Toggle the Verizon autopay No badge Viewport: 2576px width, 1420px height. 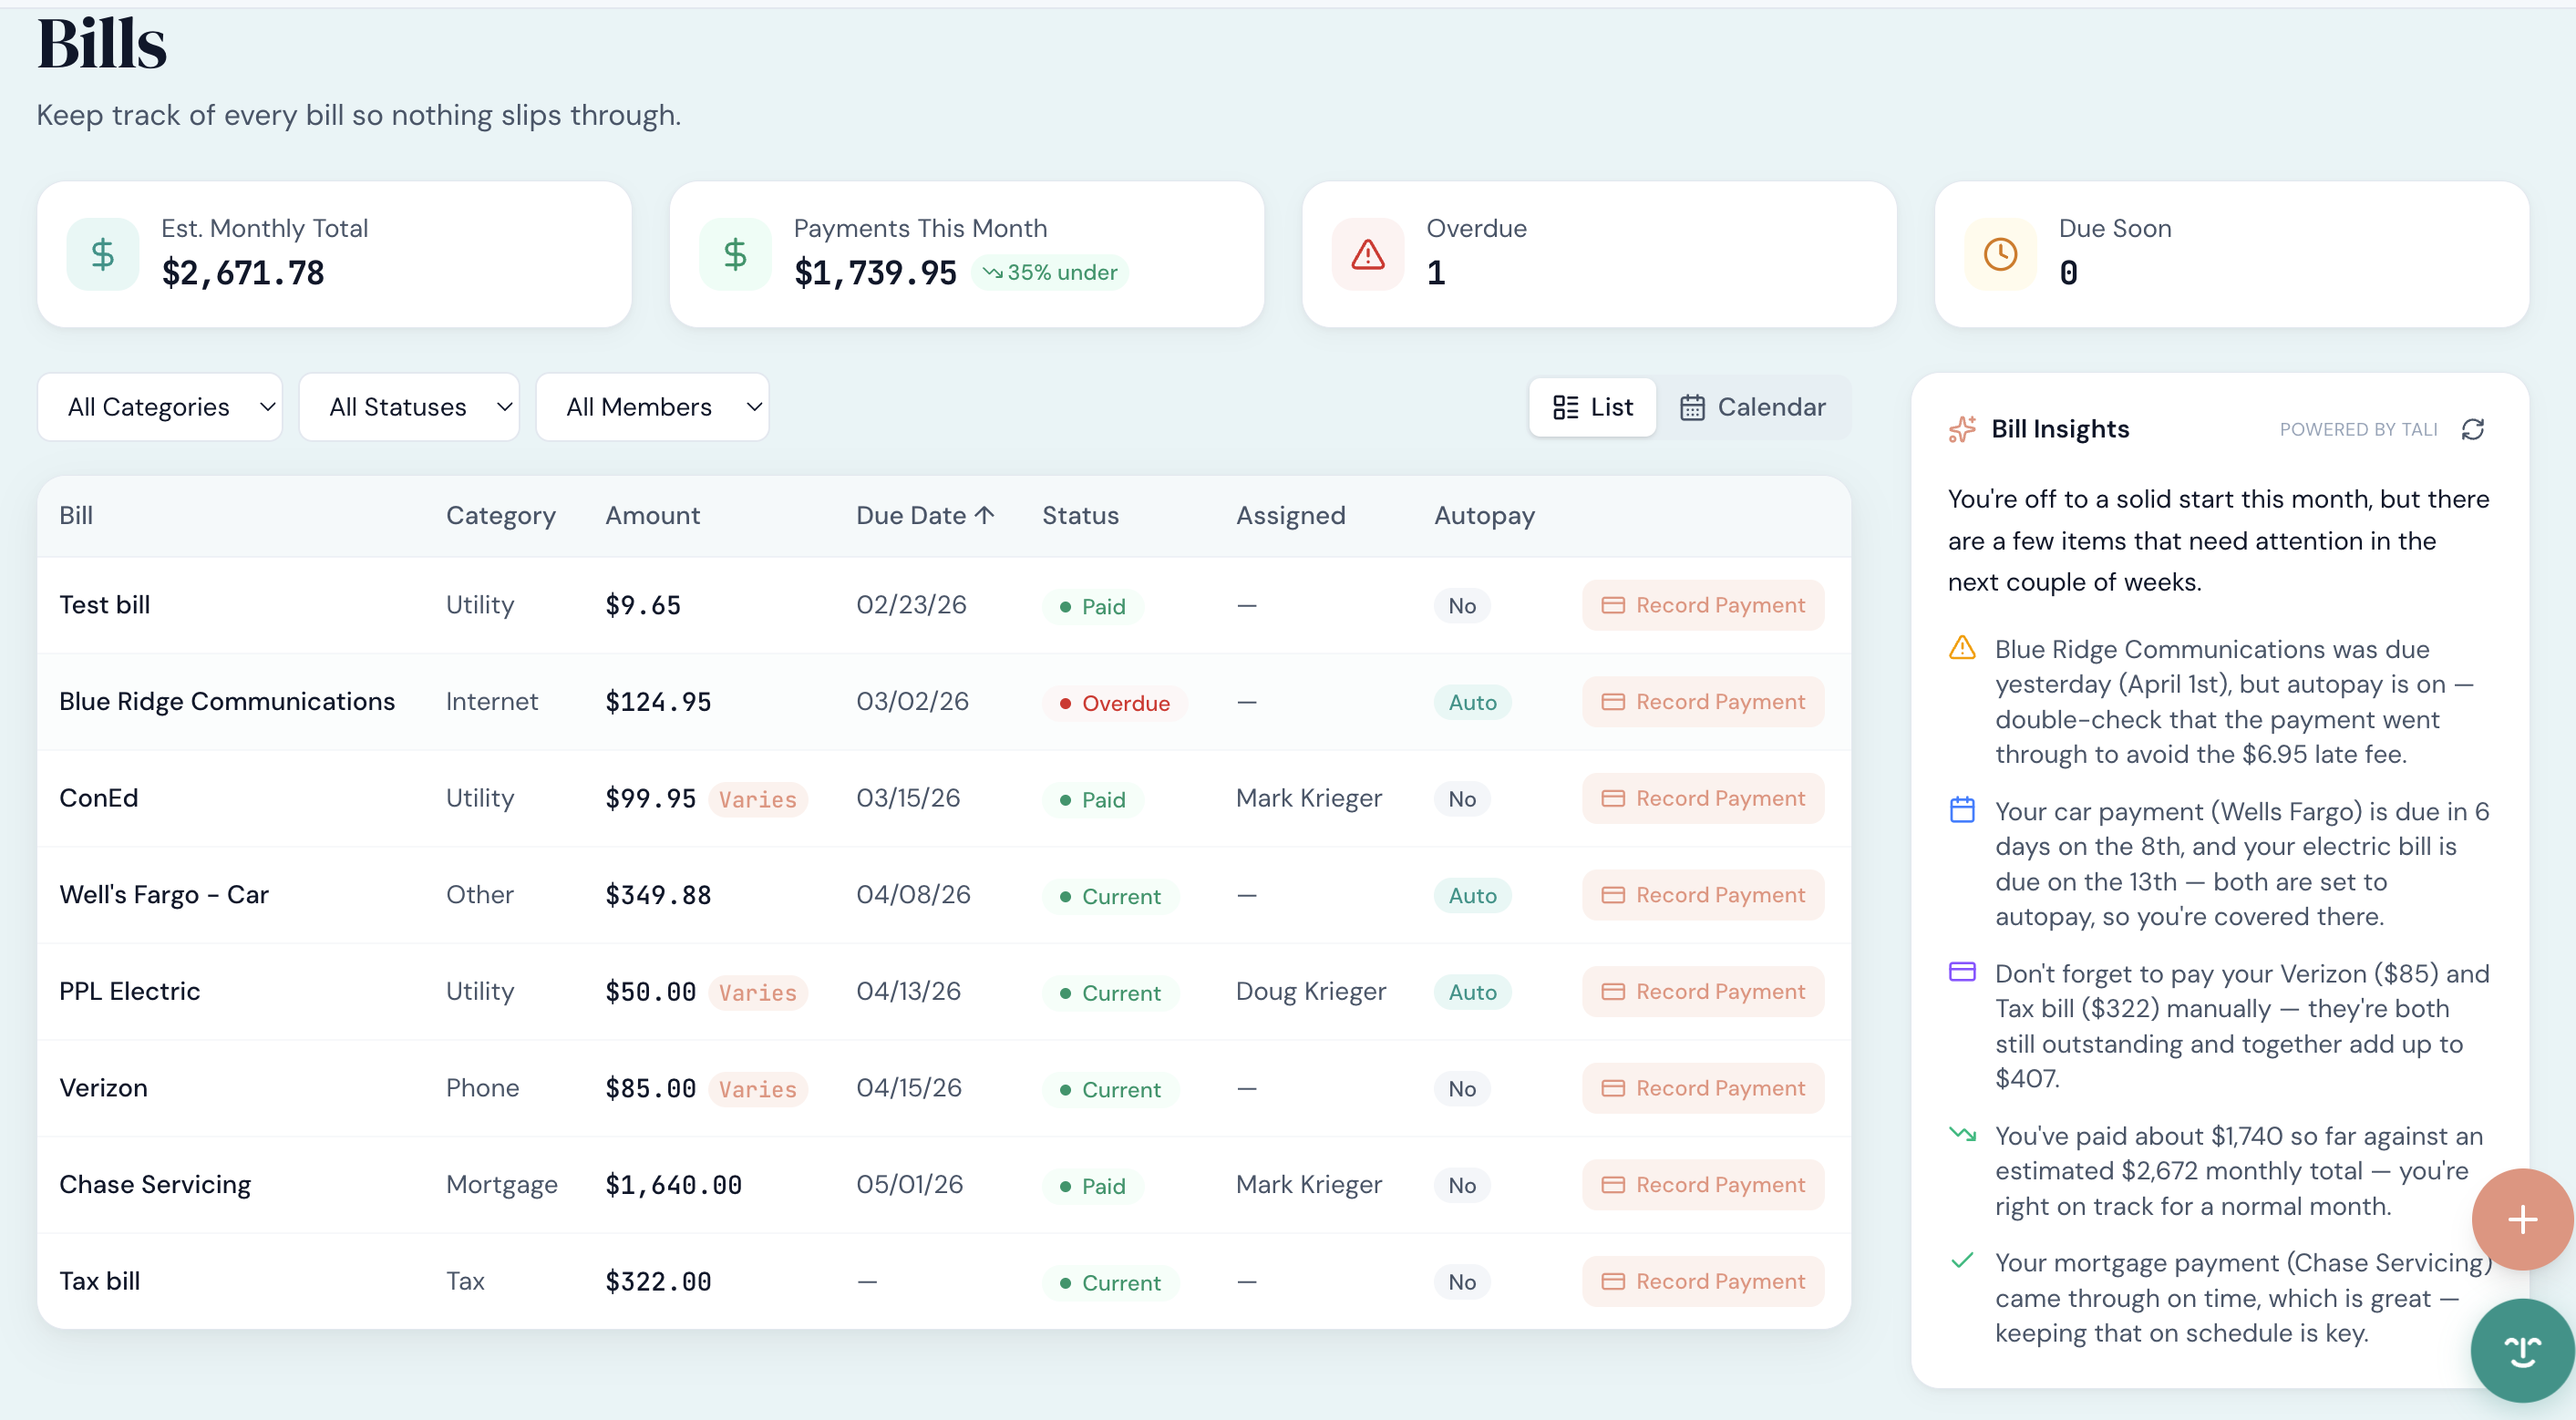(1461, 1088)
